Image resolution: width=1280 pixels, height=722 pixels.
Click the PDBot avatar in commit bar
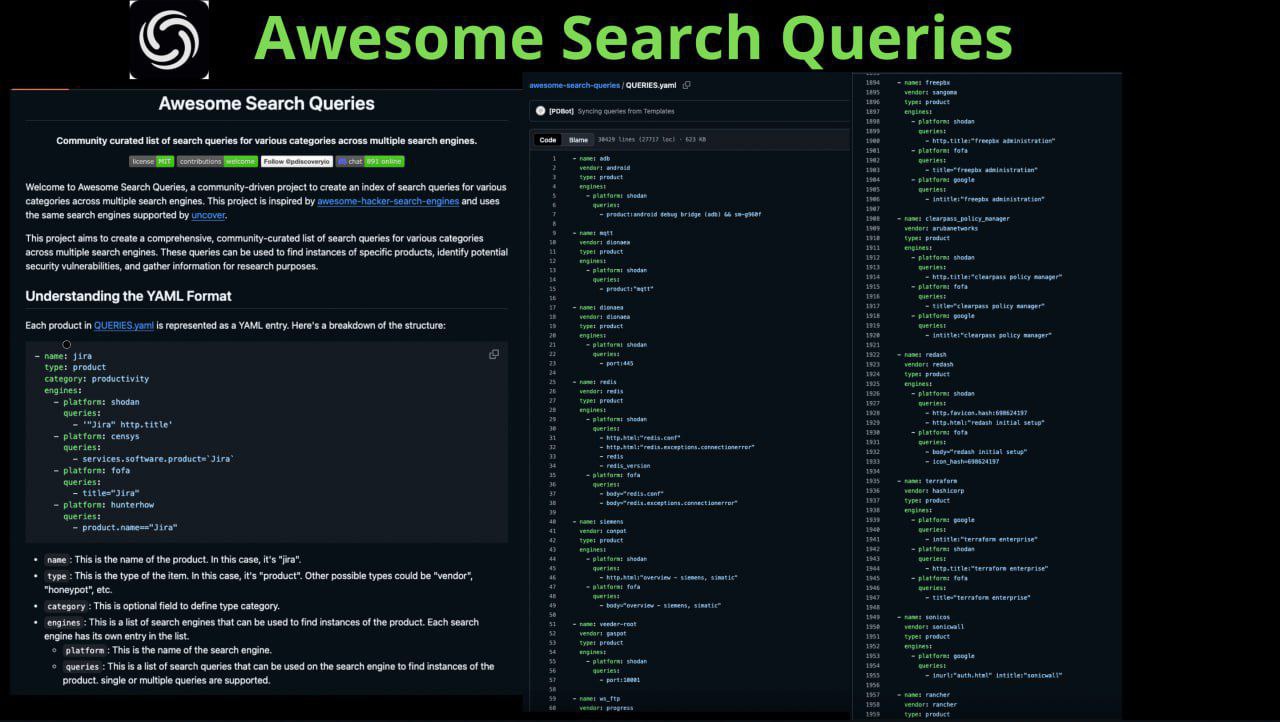[540, 111]
